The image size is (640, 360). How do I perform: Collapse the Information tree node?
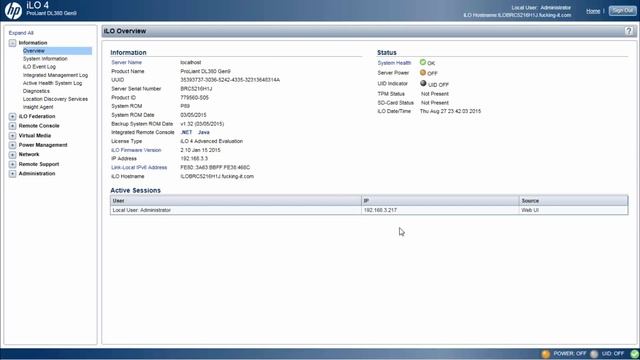click(12, 43)
